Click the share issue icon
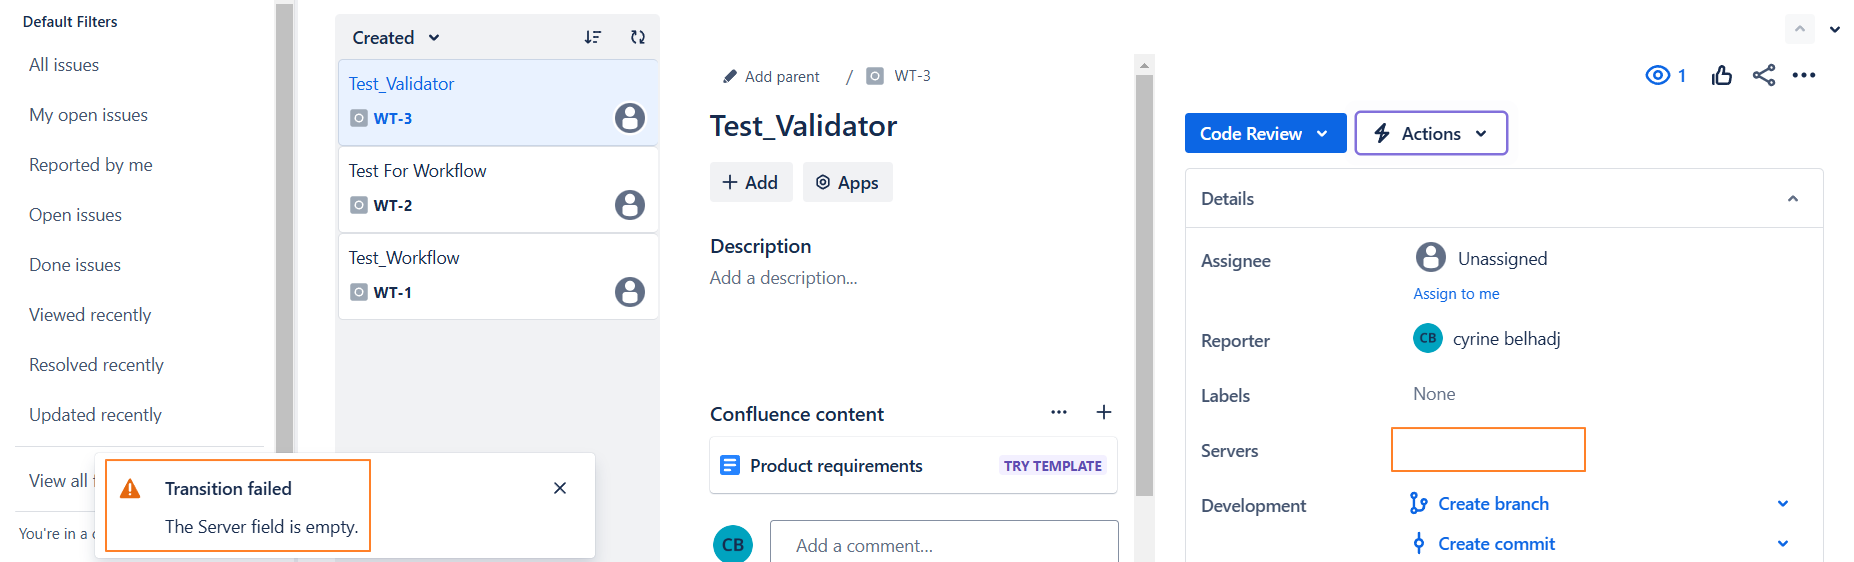Screen dimensions: 1854x562 (1764, 75)
